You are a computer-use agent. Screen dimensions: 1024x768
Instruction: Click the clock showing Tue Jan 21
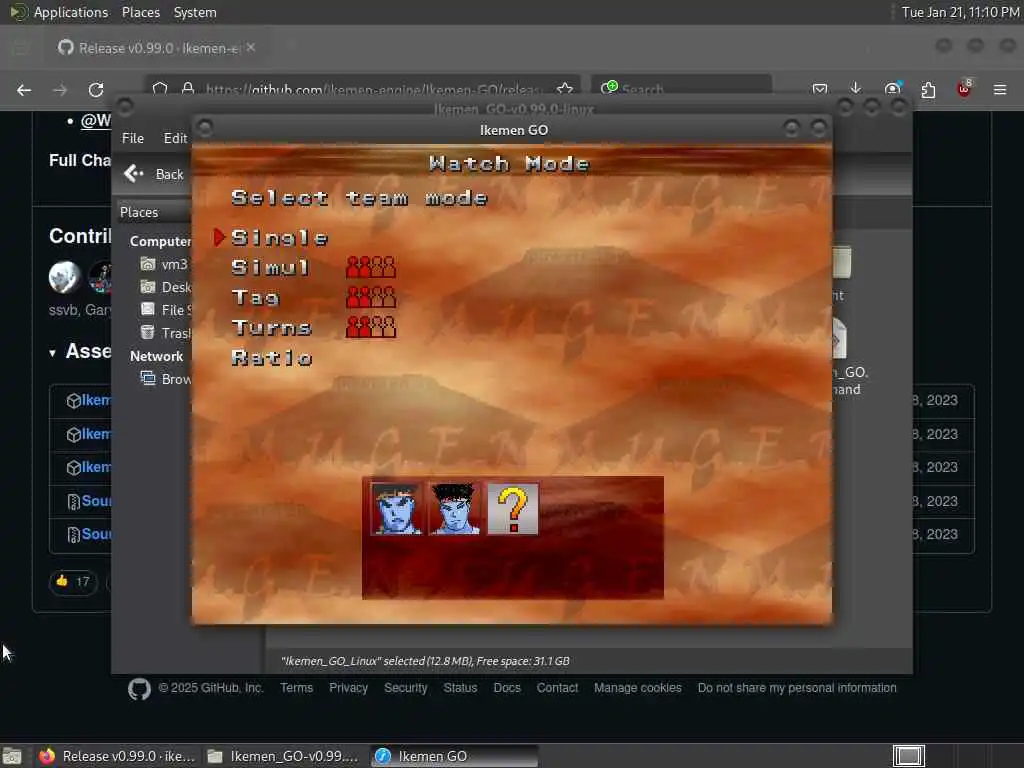[x=960, y=12]
